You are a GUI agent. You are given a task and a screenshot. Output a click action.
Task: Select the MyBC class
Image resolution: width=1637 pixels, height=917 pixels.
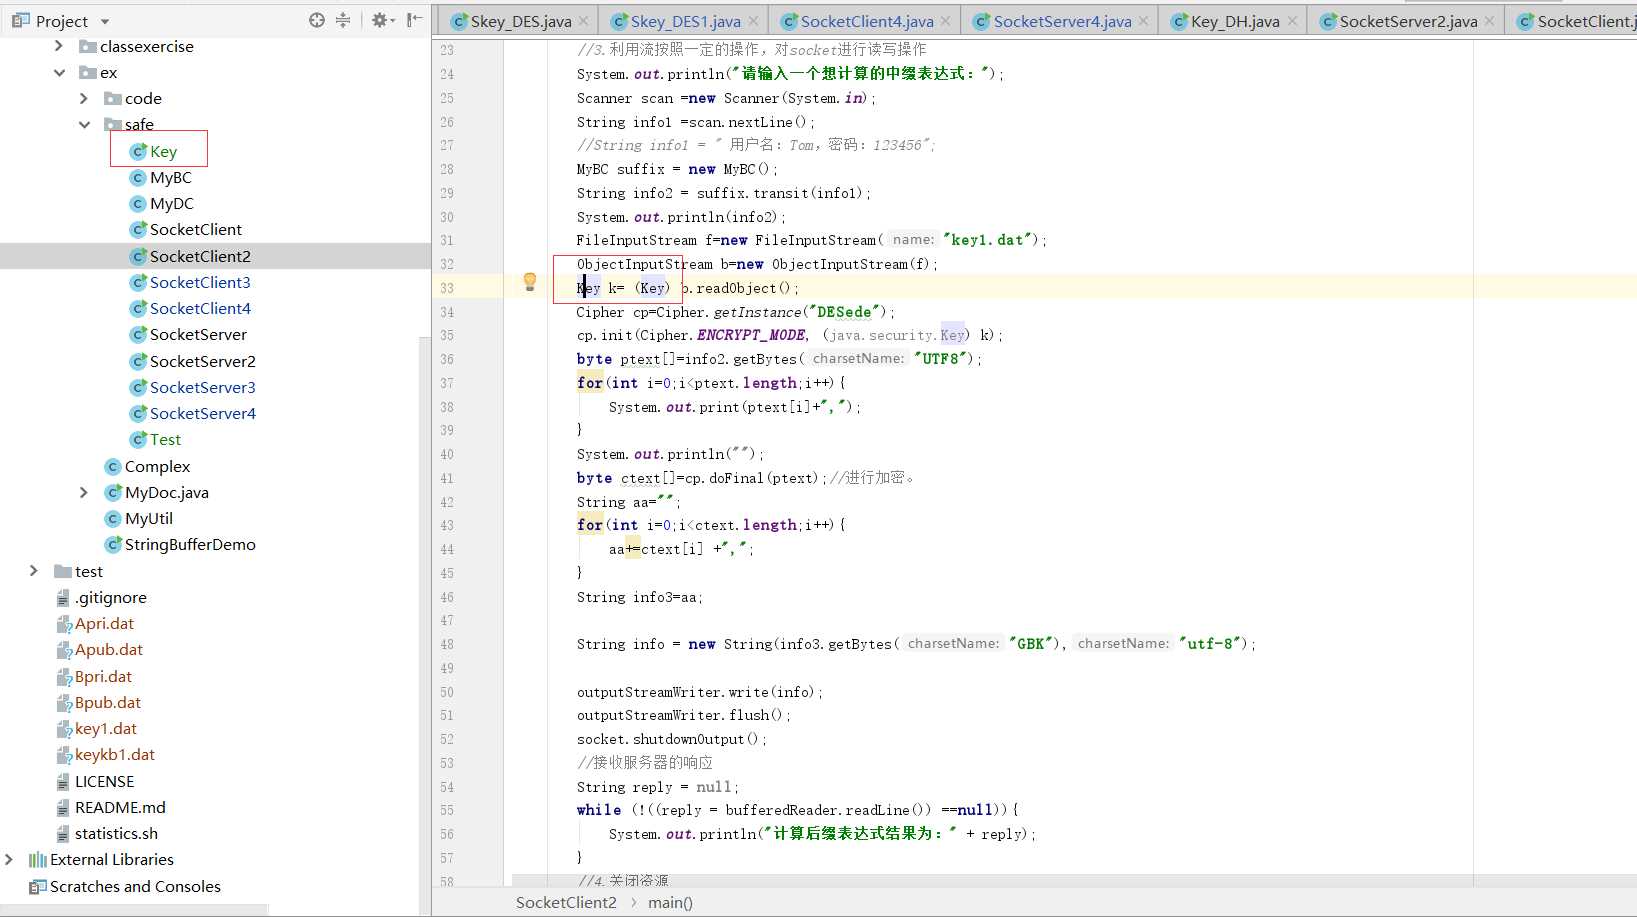(170, 177)
